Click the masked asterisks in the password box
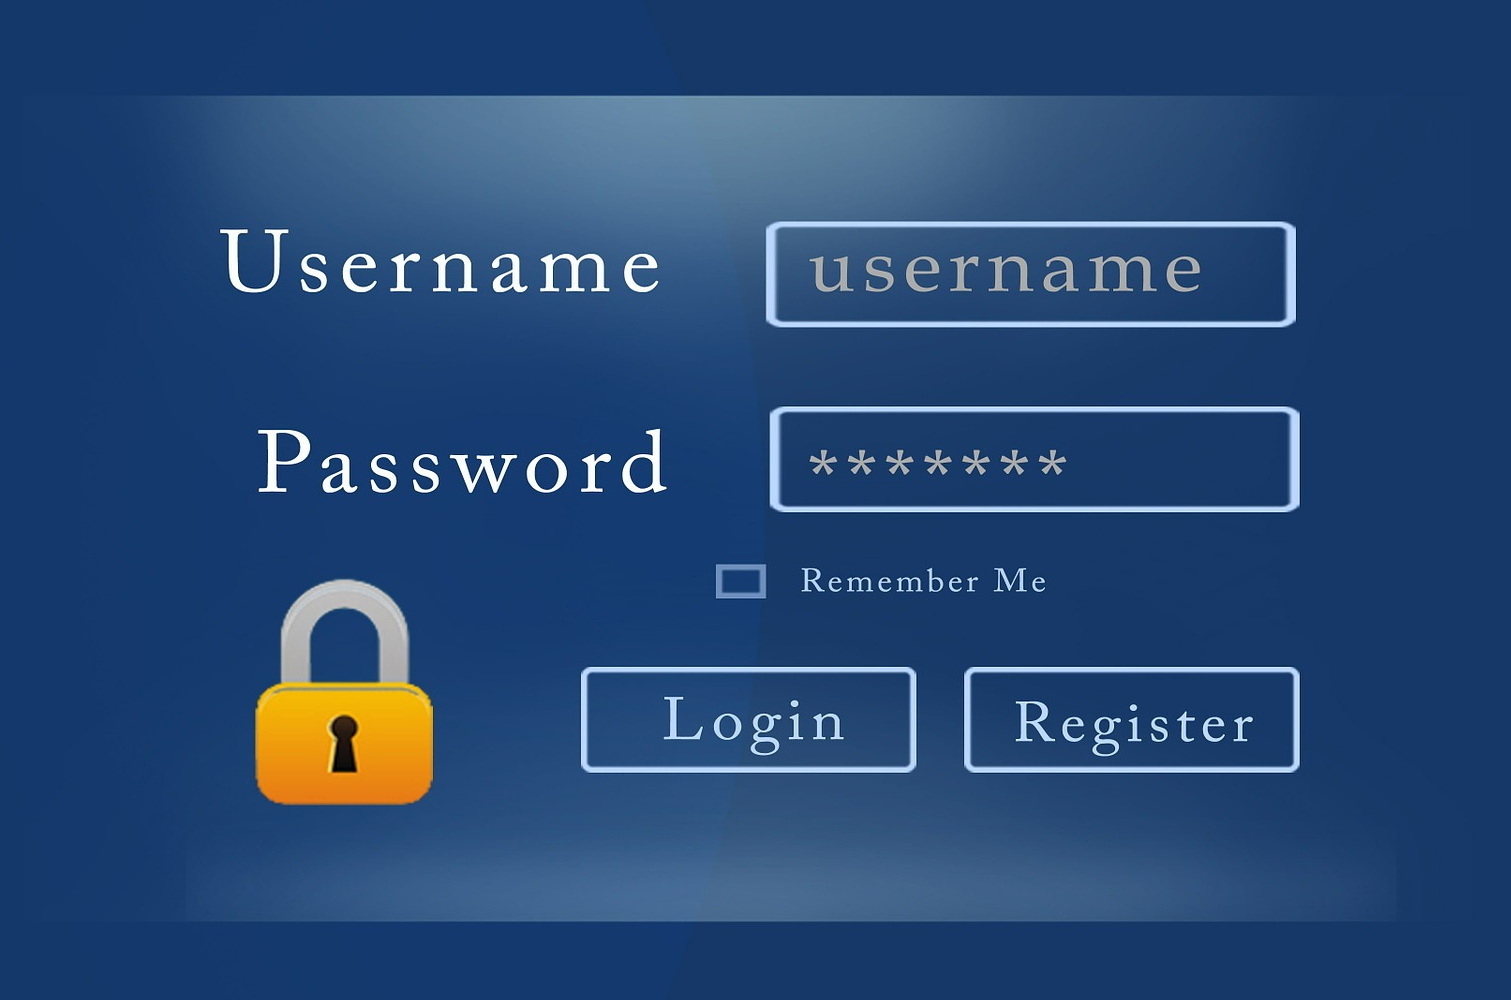Image resolution: width=1511 pixels, height=1000 pixels. click(x=937, y=464)
